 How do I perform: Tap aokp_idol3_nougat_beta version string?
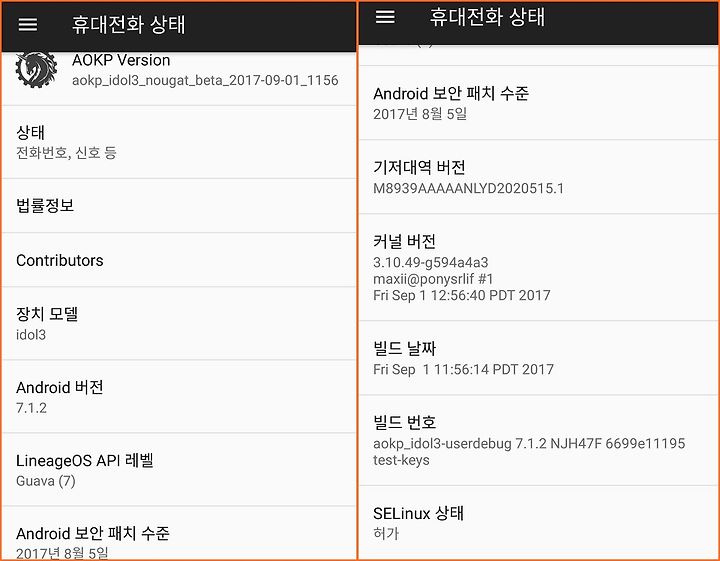coord(205,80)
